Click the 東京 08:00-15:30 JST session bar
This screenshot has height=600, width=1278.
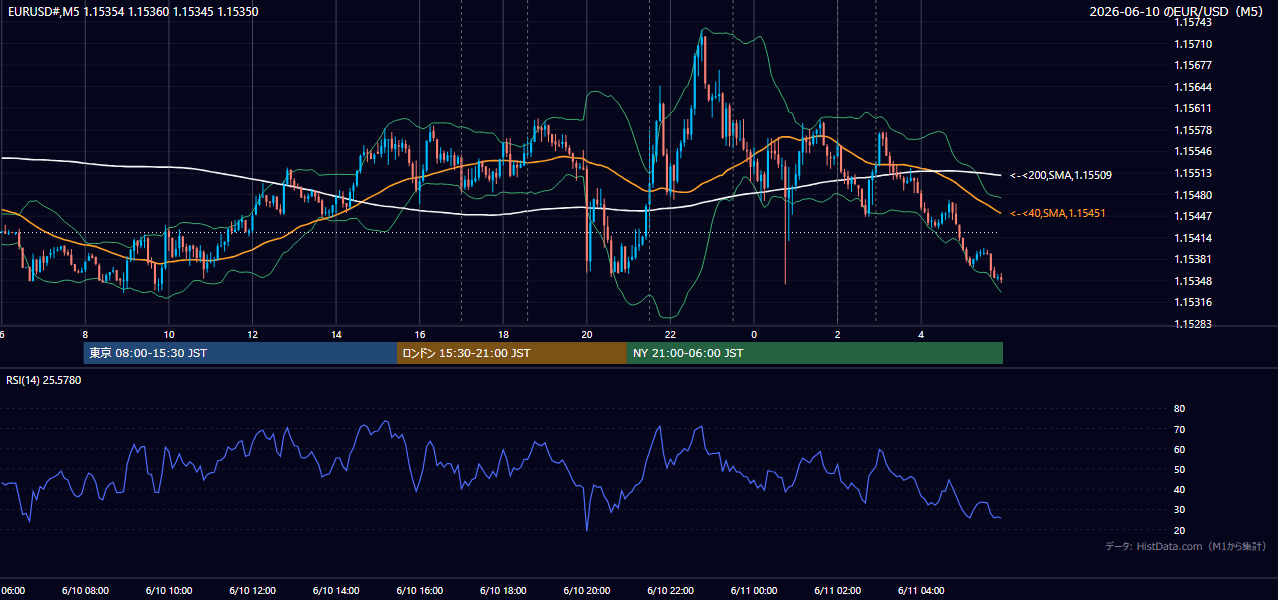pyautogui.click(x=240, y=353)
